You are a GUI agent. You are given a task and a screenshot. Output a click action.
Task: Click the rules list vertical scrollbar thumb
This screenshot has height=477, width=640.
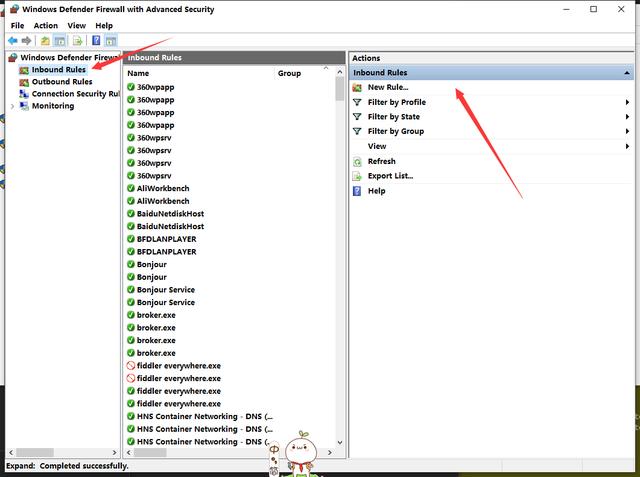click(340, 89)
